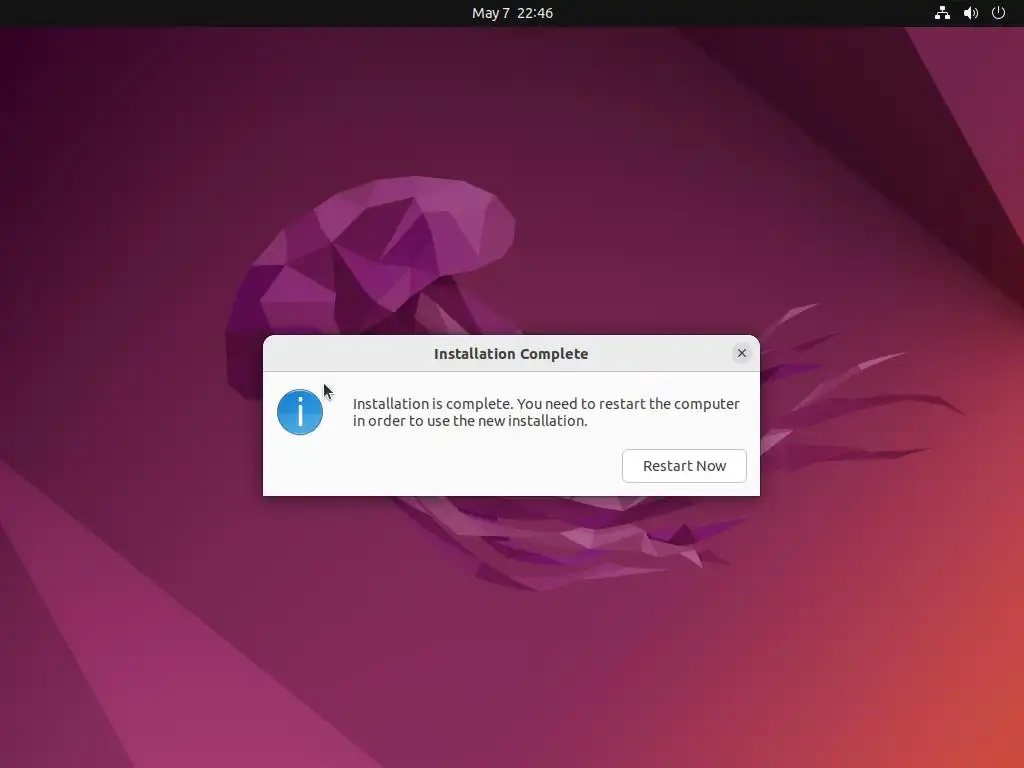
Task: Open the network status icon in top bar
Action: 942,13
